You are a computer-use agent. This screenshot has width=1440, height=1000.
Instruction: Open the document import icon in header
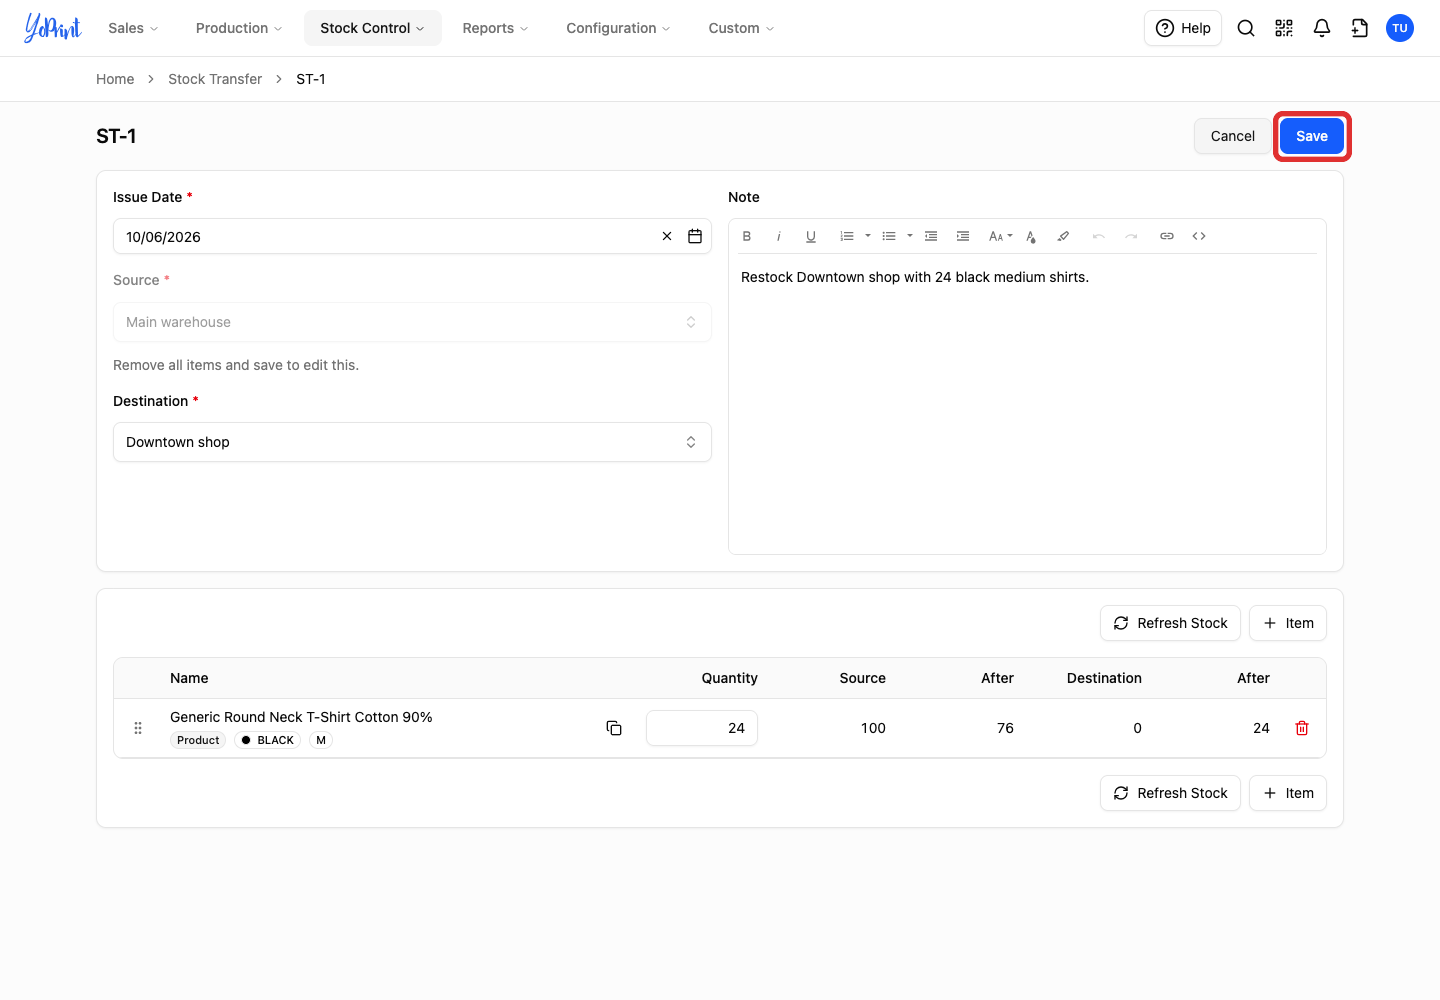pyautogui.click(x=1360, y=28)
